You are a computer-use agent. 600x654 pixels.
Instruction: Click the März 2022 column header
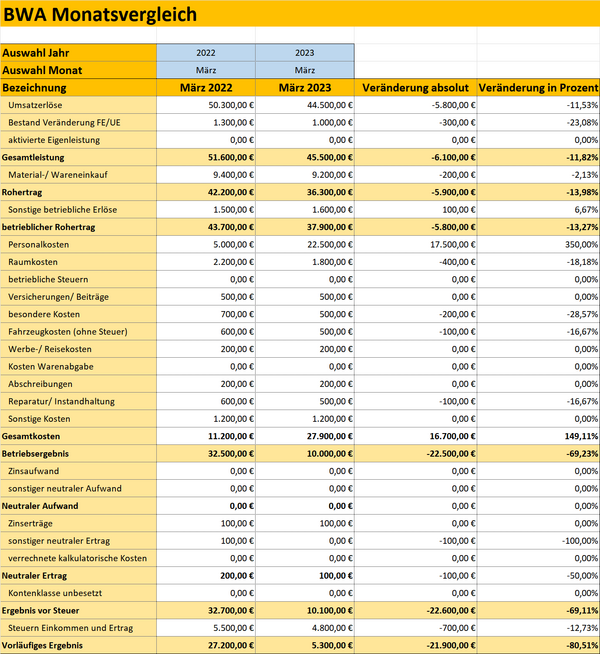(206, 88)
